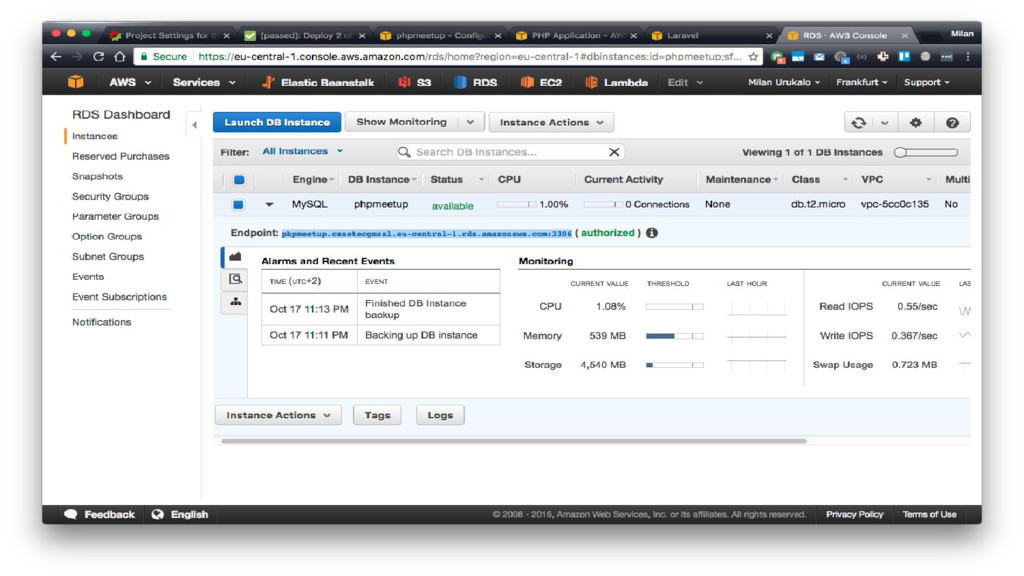Toggle the phpmeetup row checkbox
The image size is (1024, 576).
(x=238, y=204)
